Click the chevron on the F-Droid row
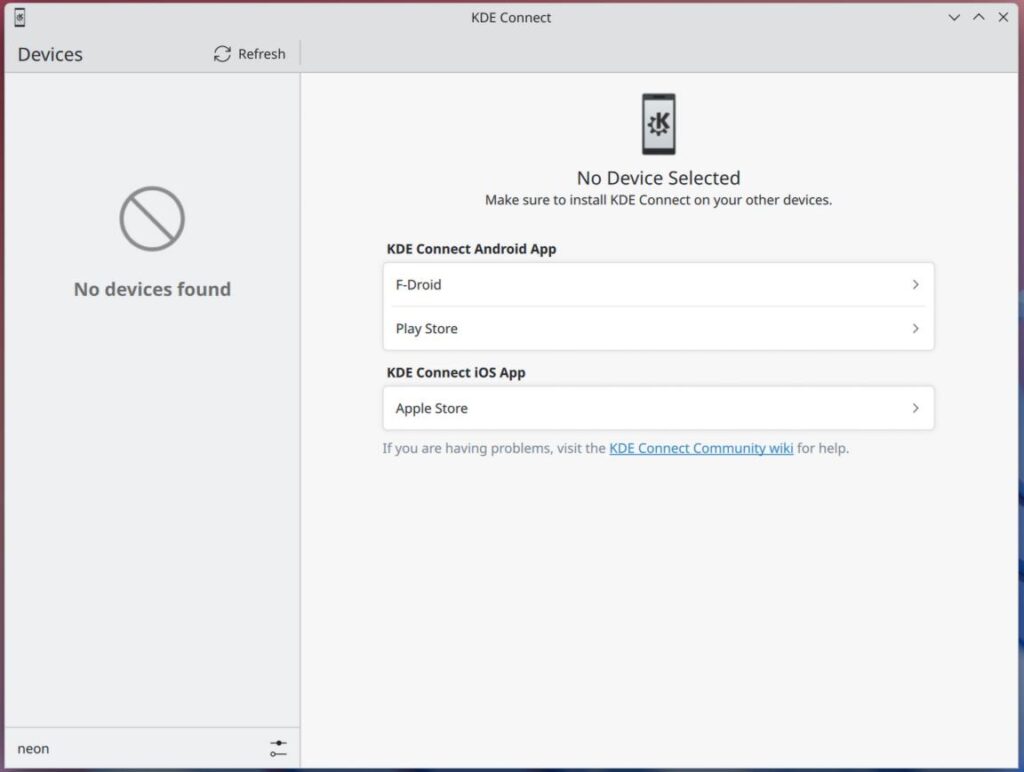The height and width of the screenshot is (772, 1024). coord(916,285)
